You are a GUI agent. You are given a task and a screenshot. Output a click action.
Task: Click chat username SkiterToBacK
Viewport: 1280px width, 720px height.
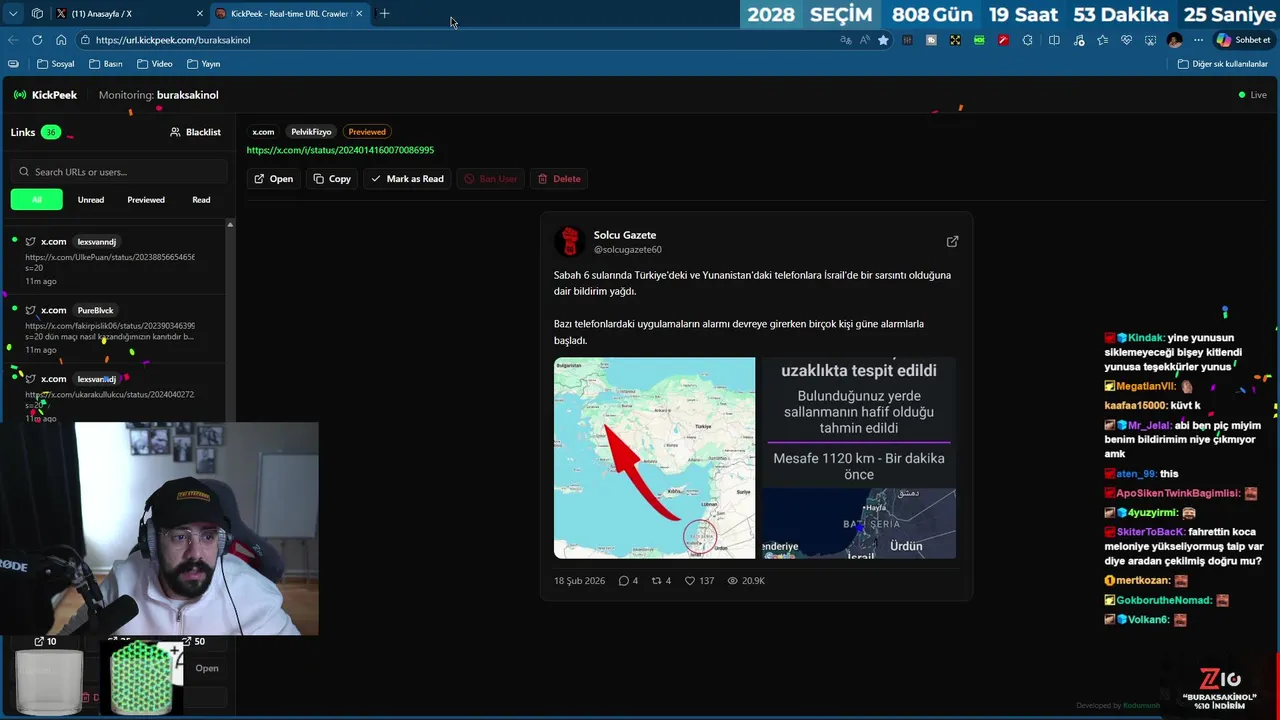1150,532
